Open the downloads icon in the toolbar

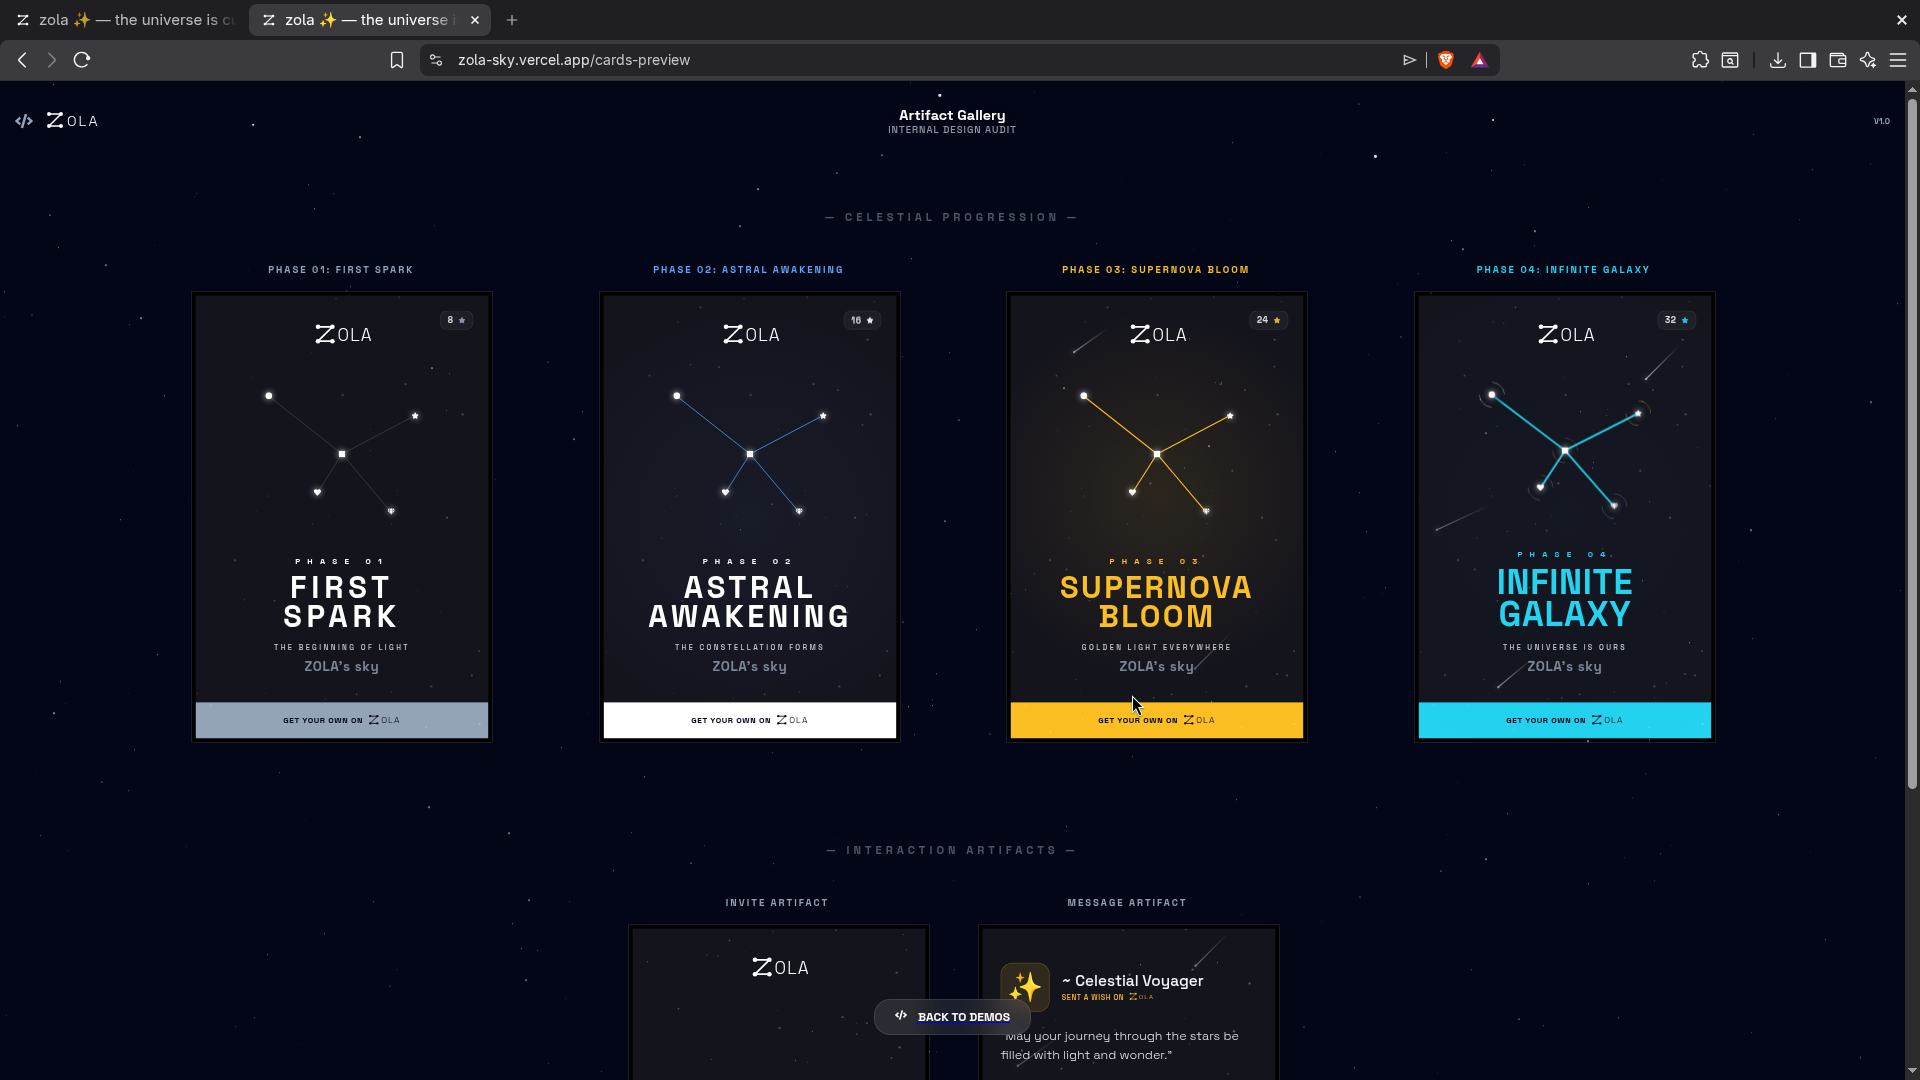1777,60
